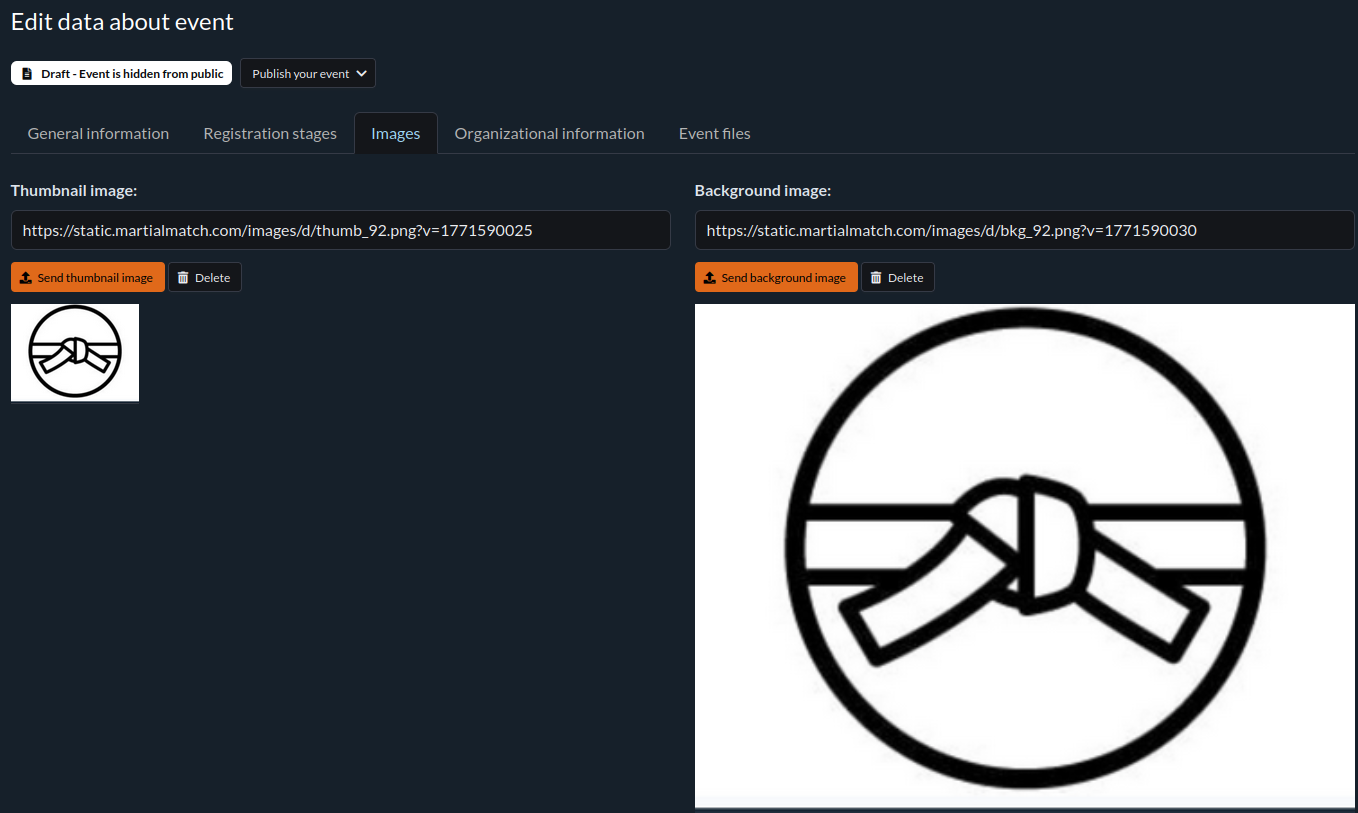Focus the thumbnail image URL field
The height and width of the screenshot is (813, 1358).
point(340,230)
